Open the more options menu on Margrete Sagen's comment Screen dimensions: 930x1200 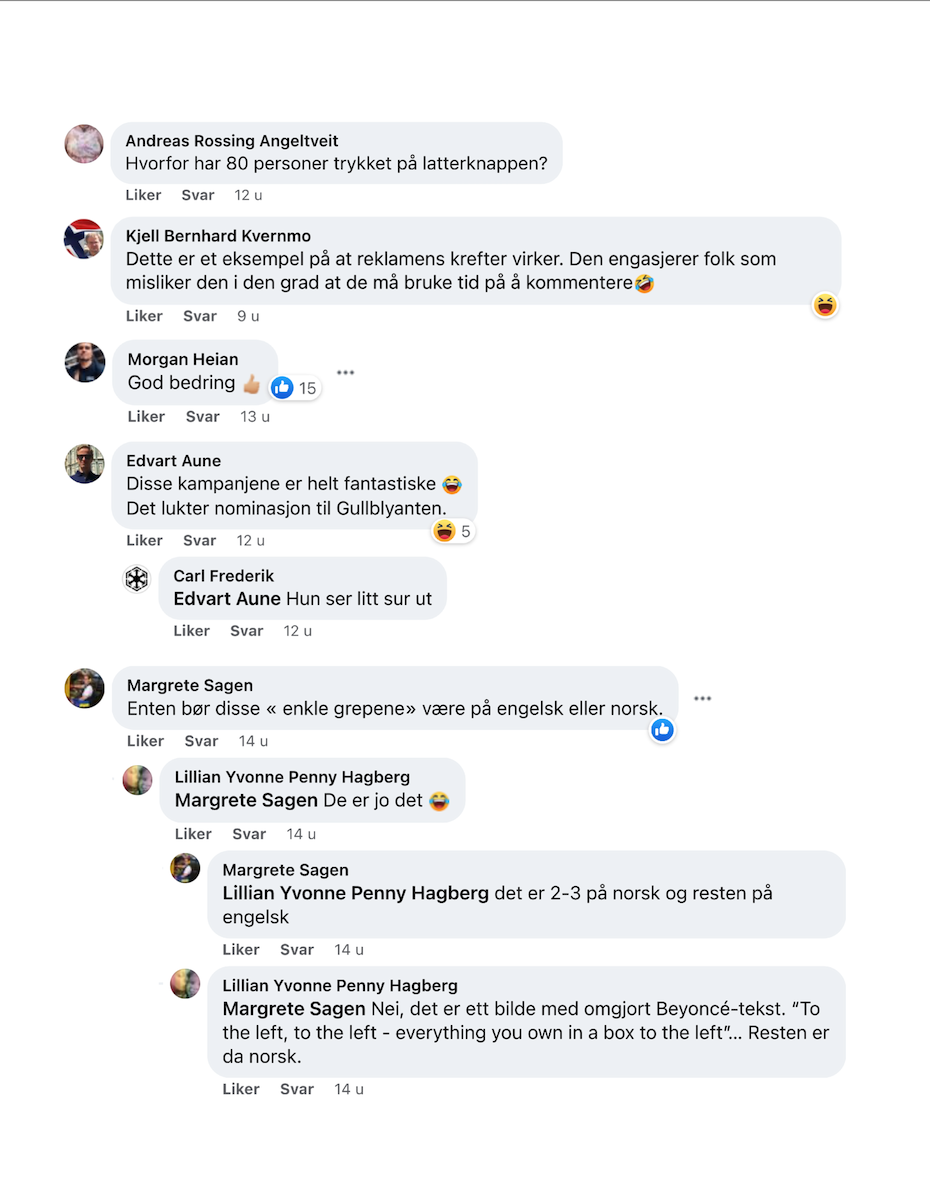coord(703,698)
